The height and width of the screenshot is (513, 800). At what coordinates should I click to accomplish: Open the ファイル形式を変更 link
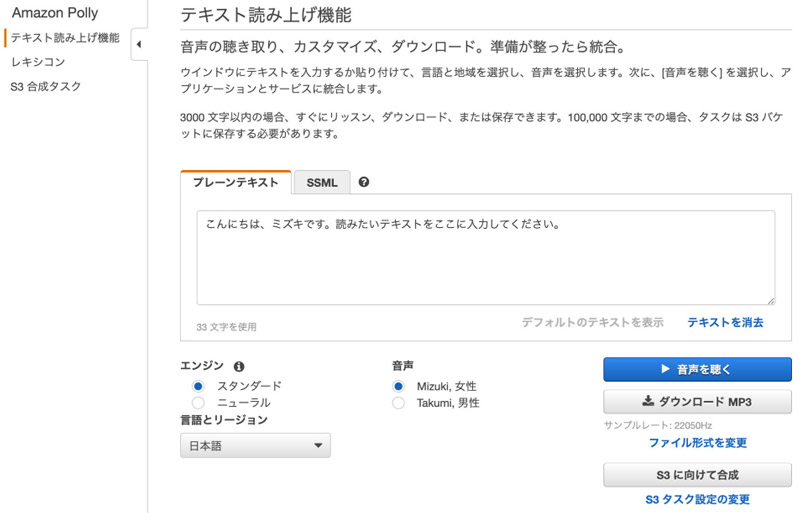click(x=697, y=443)
